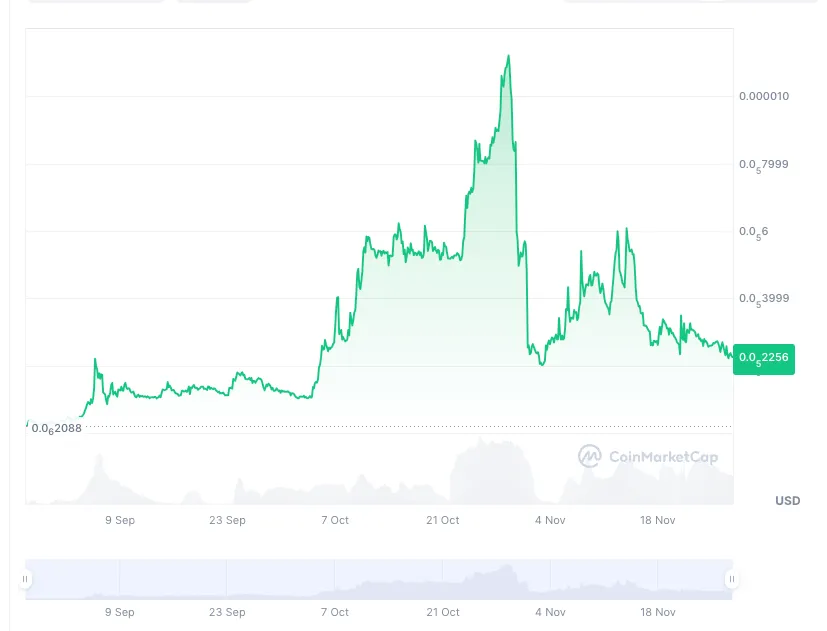Click the 0.0₅7999 price axis label
The width and height of the screenshot is (827, 631).
coord(764,165)
